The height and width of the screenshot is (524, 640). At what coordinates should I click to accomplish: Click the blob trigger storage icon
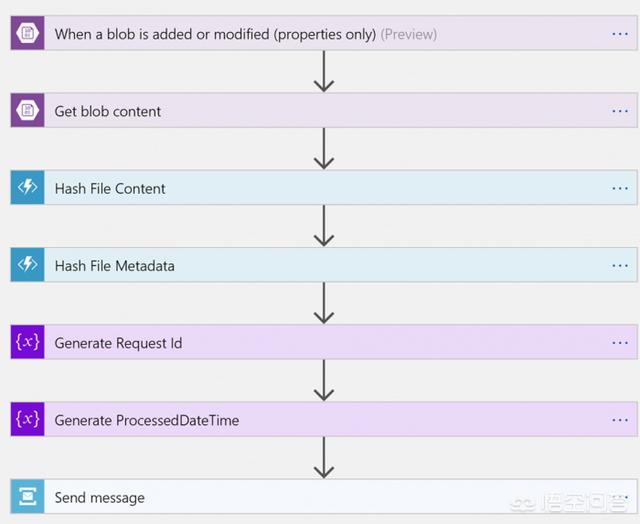pos(27,34)
